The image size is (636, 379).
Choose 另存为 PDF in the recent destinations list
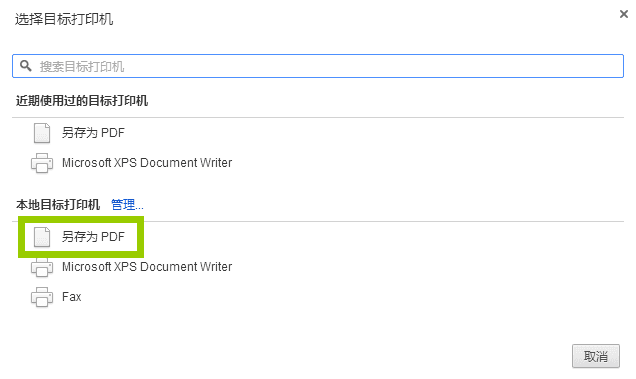click(x=93, y=133)
